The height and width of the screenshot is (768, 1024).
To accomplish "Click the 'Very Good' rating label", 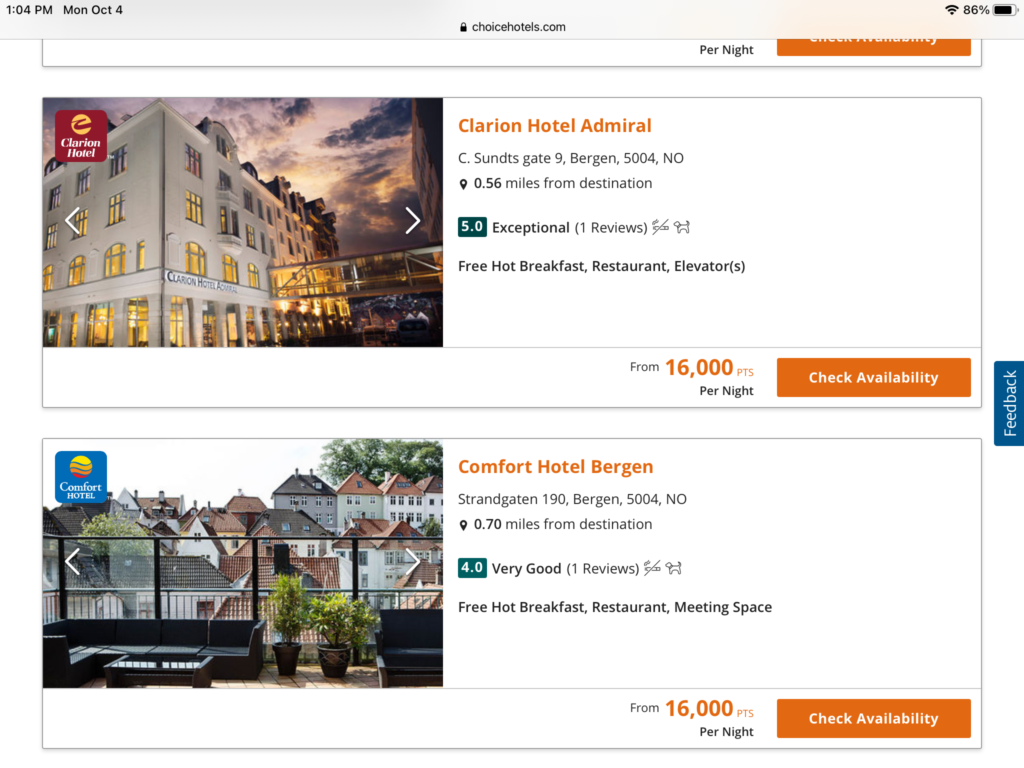I will coord(526,568).
